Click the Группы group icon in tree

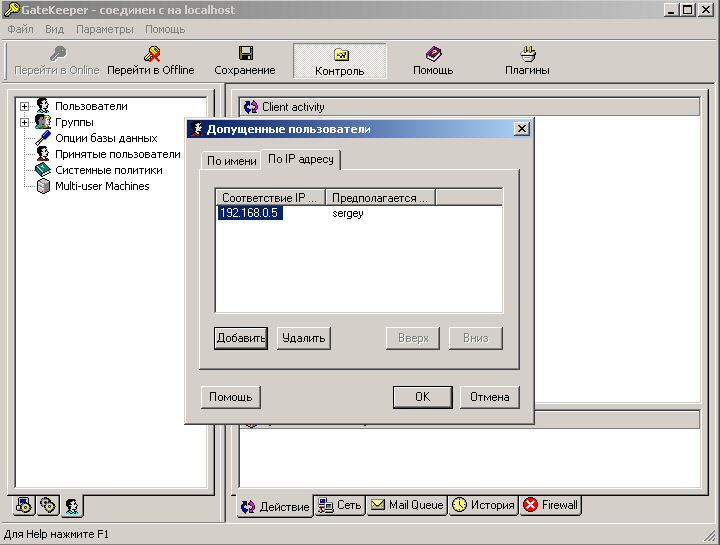pyautogui.click(x=43, y=122)
